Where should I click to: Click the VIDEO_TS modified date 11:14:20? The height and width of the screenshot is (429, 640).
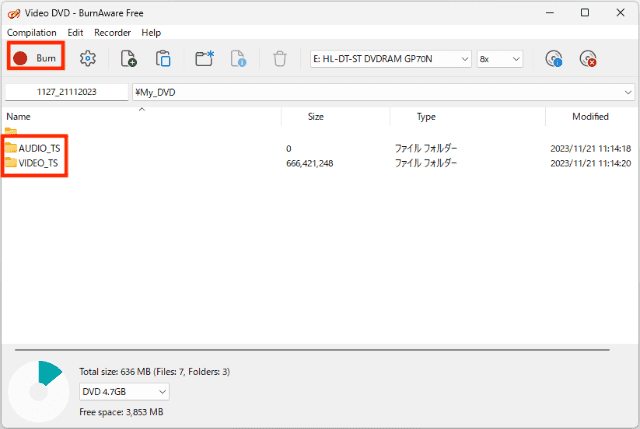(x=591, y=163)
